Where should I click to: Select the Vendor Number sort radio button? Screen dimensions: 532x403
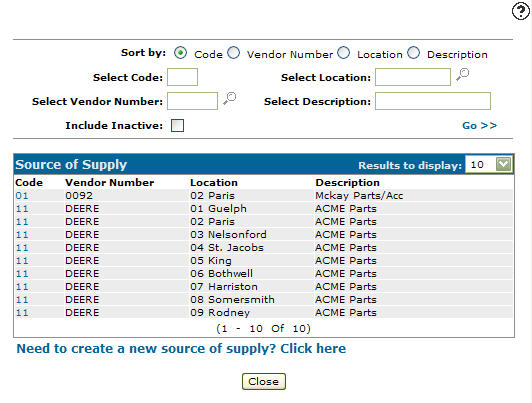click(x=233, y=53)
